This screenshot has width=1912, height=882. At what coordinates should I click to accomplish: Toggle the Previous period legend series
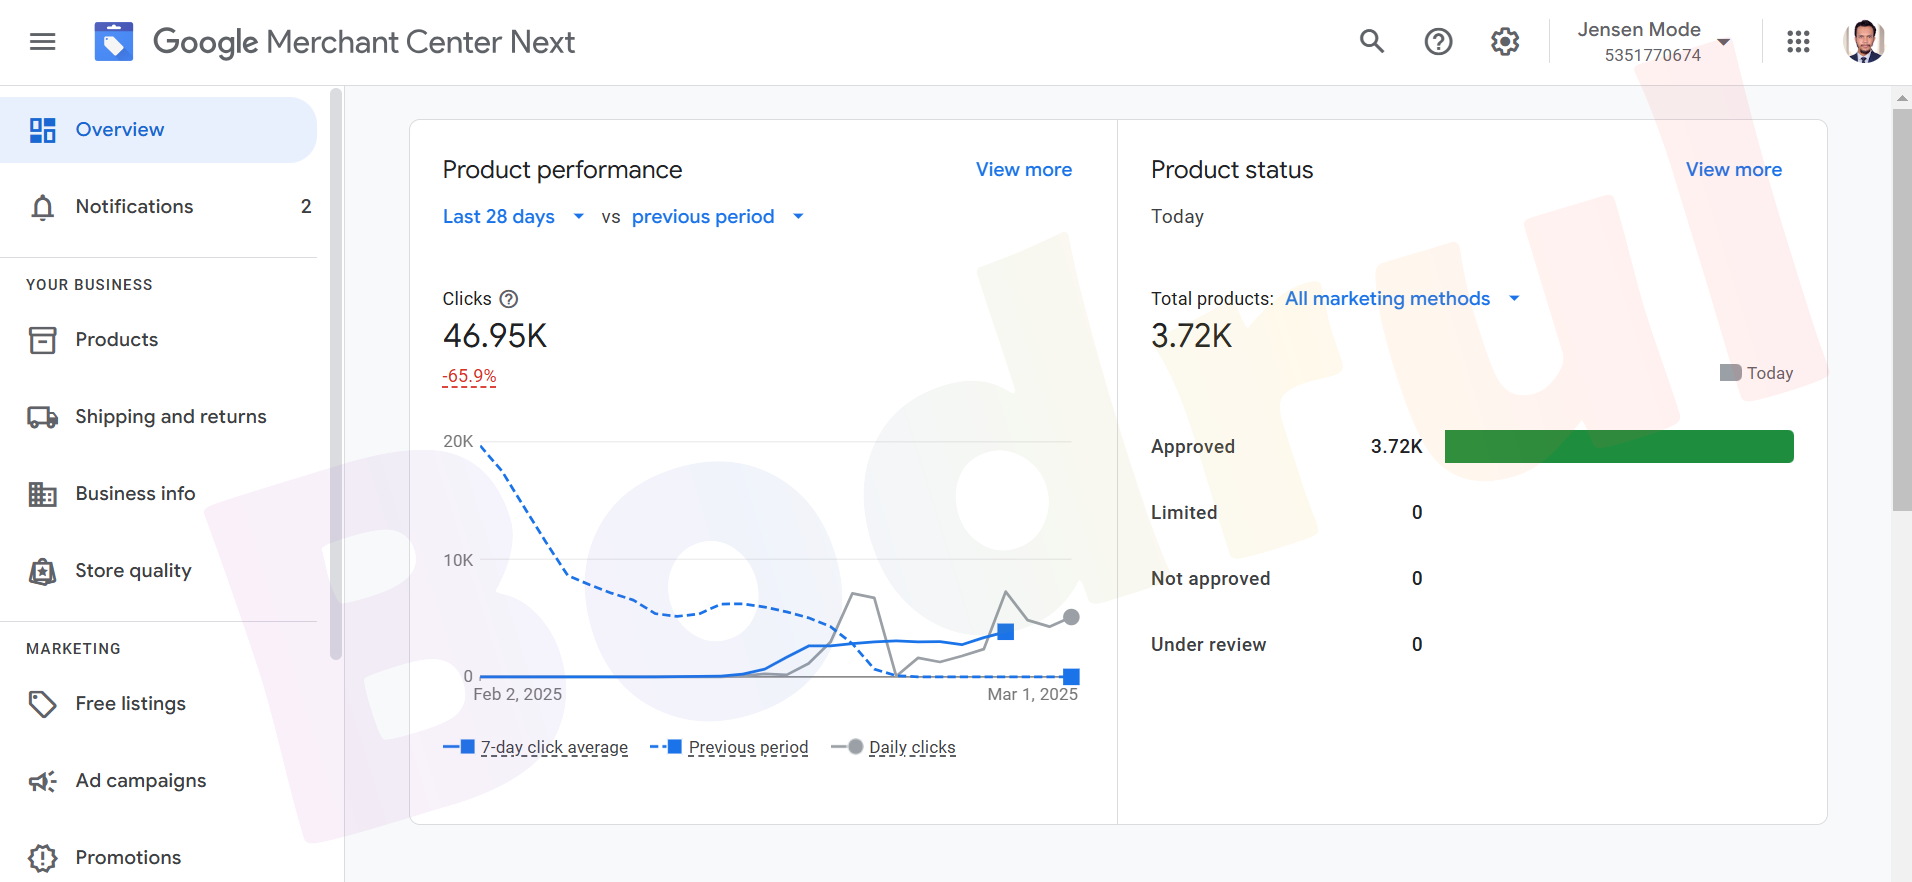click(x=729, y=747)
